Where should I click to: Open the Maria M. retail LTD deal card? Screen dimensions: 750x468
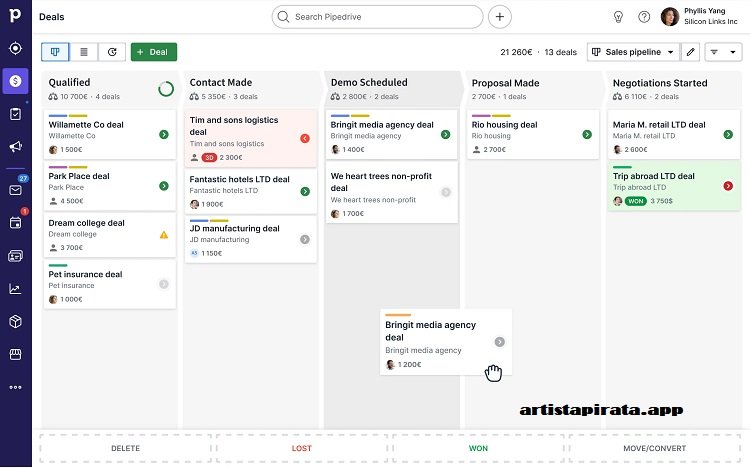[x=673, y=134]
